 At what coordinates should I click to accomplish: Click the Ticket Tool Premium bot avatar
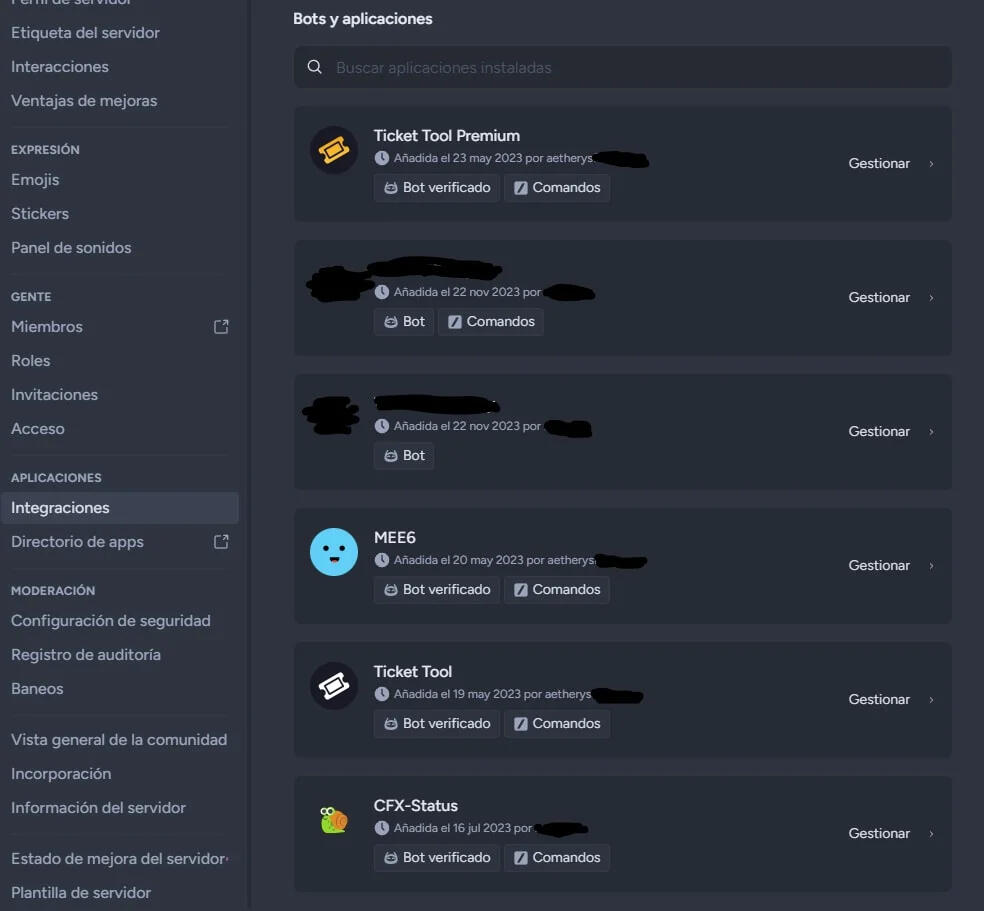pos(334,150)
